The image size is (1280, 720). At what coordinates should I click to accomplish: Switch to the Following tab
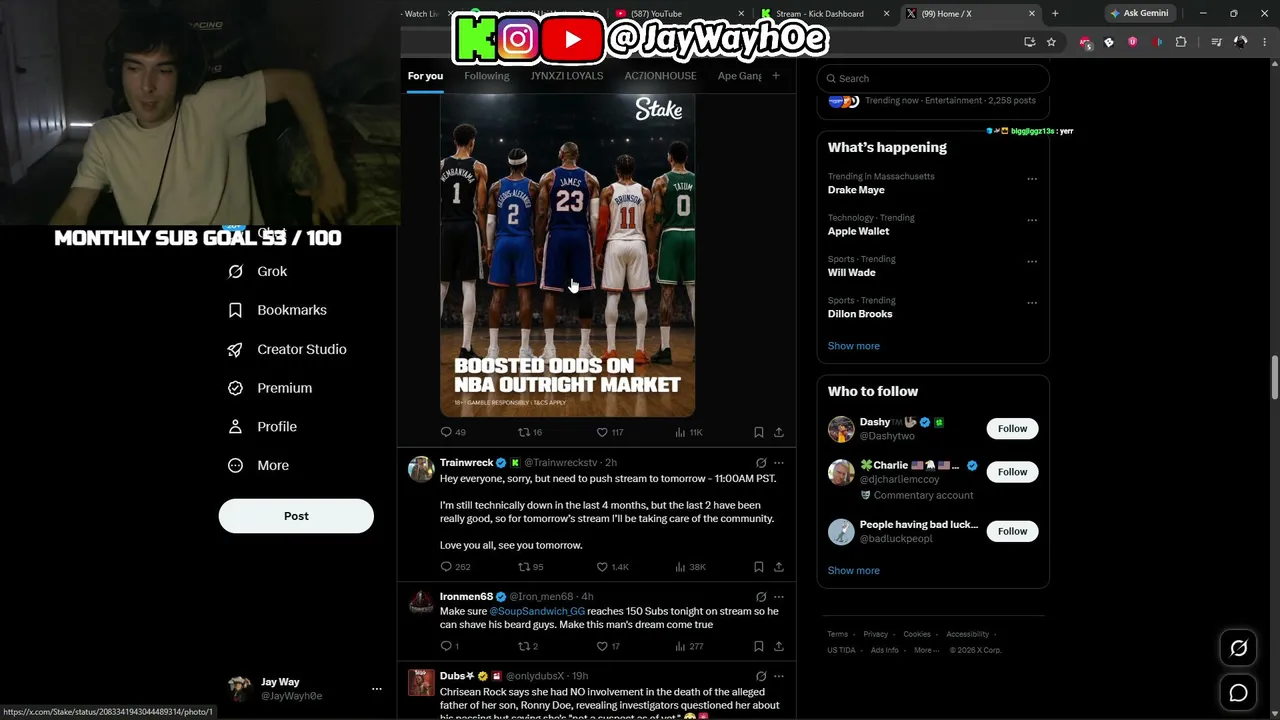[x=487, y=76]
